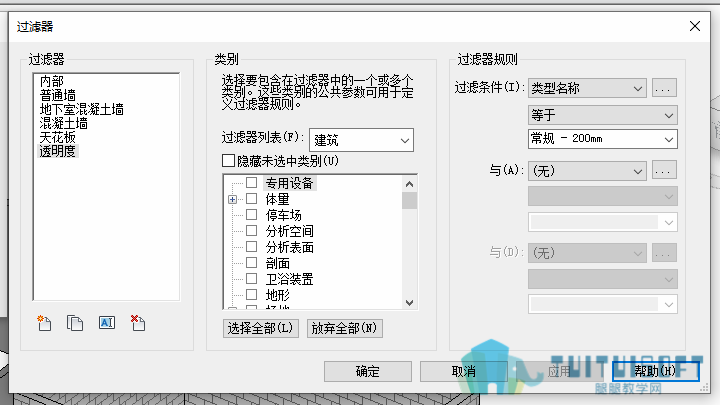Viewport: 720px width, 405px height.
Task: Click the 帮助(H) button
Action: (x=655, y=371)
